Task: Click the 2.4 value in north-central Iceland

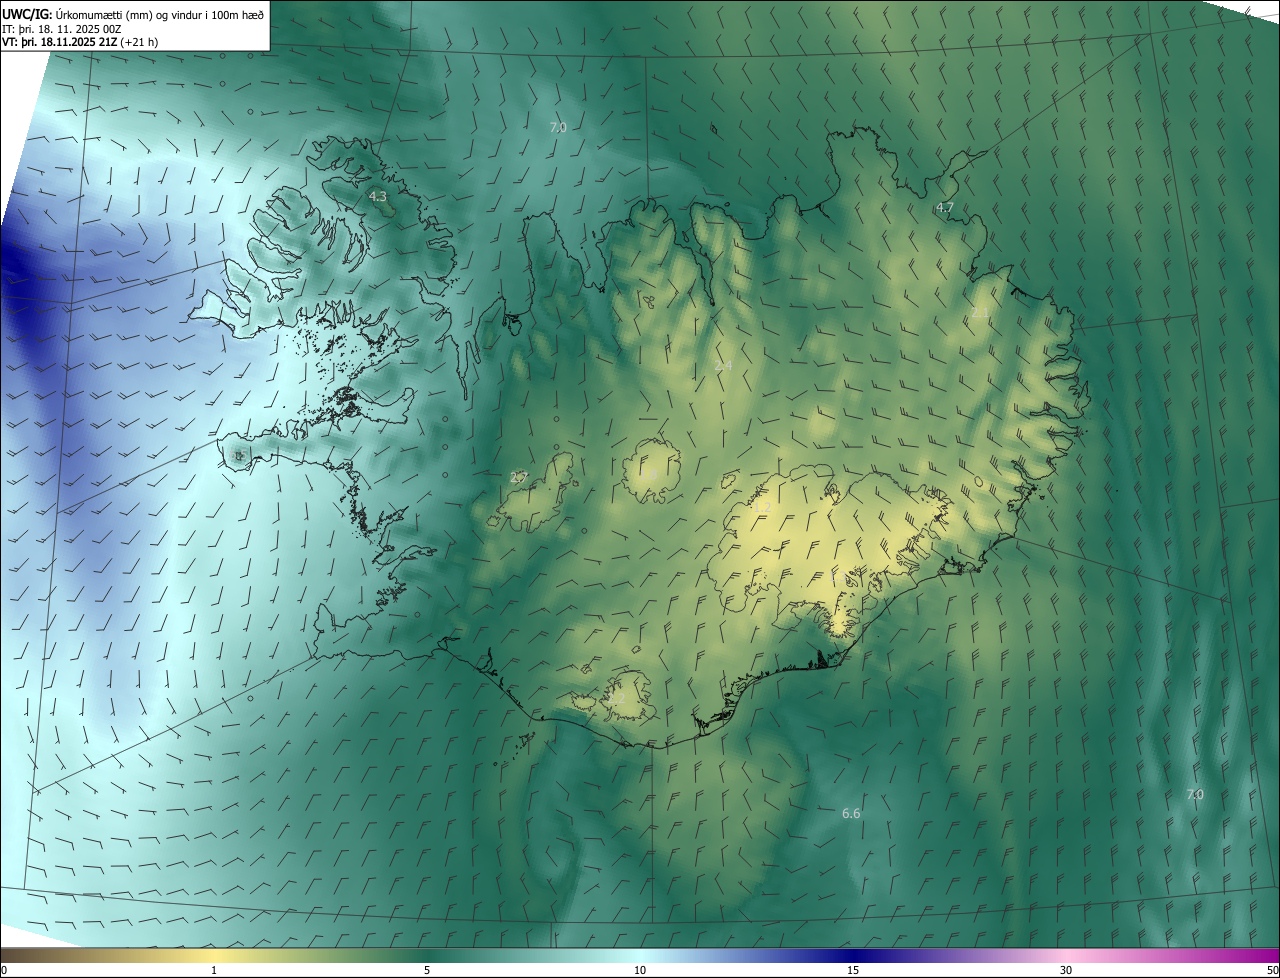Action: pyautogui.click(x=724, y=365)
